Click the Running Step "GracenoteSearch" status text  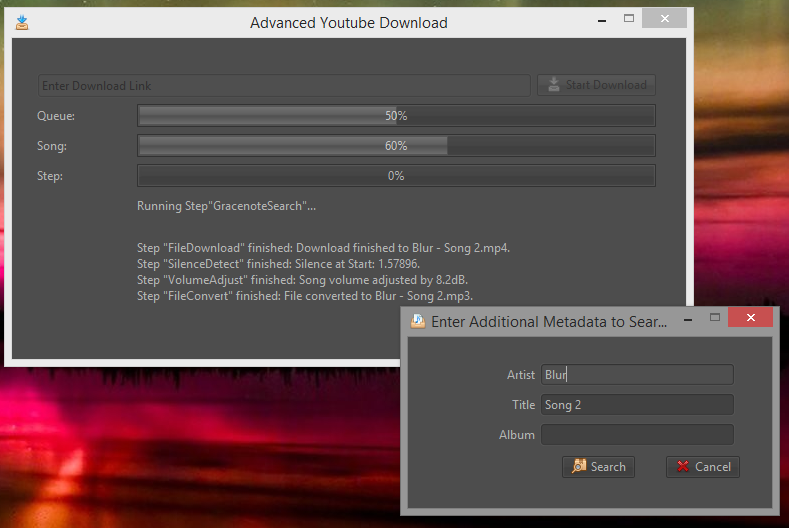click(226, 206)
